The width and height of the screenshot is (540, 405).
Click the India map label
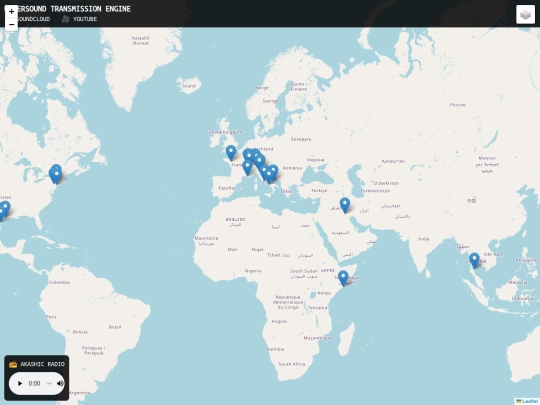point(424,239)
